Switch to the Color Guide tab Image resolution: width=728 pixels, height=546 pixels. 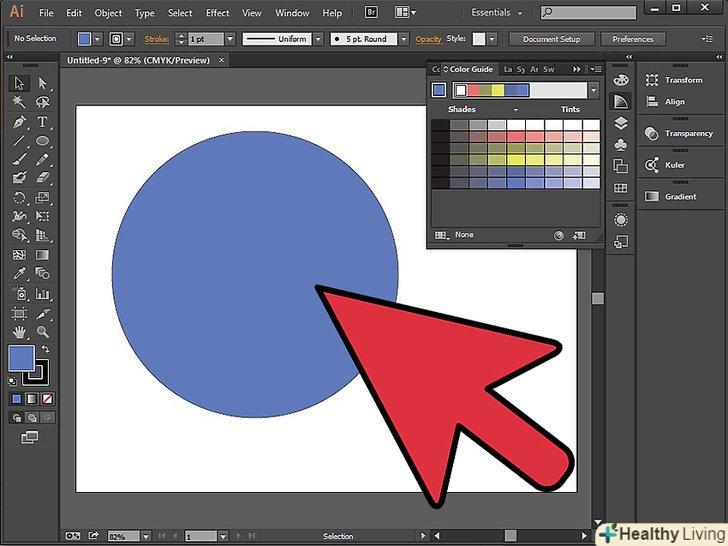coord(471,69)
